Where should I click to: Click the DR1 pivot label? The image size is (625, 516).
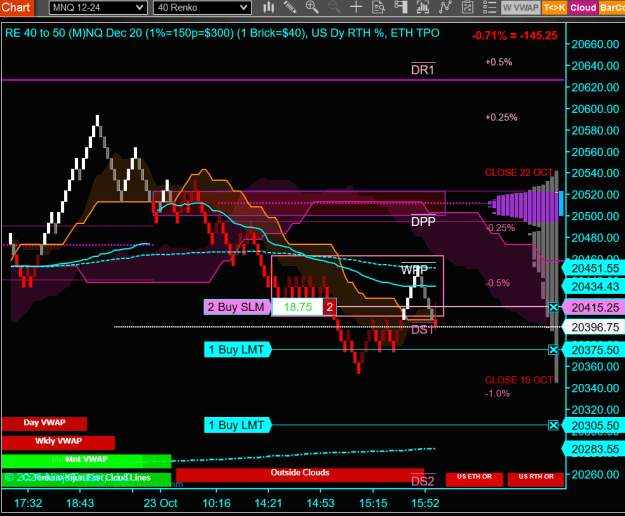(x=423, y=69)
